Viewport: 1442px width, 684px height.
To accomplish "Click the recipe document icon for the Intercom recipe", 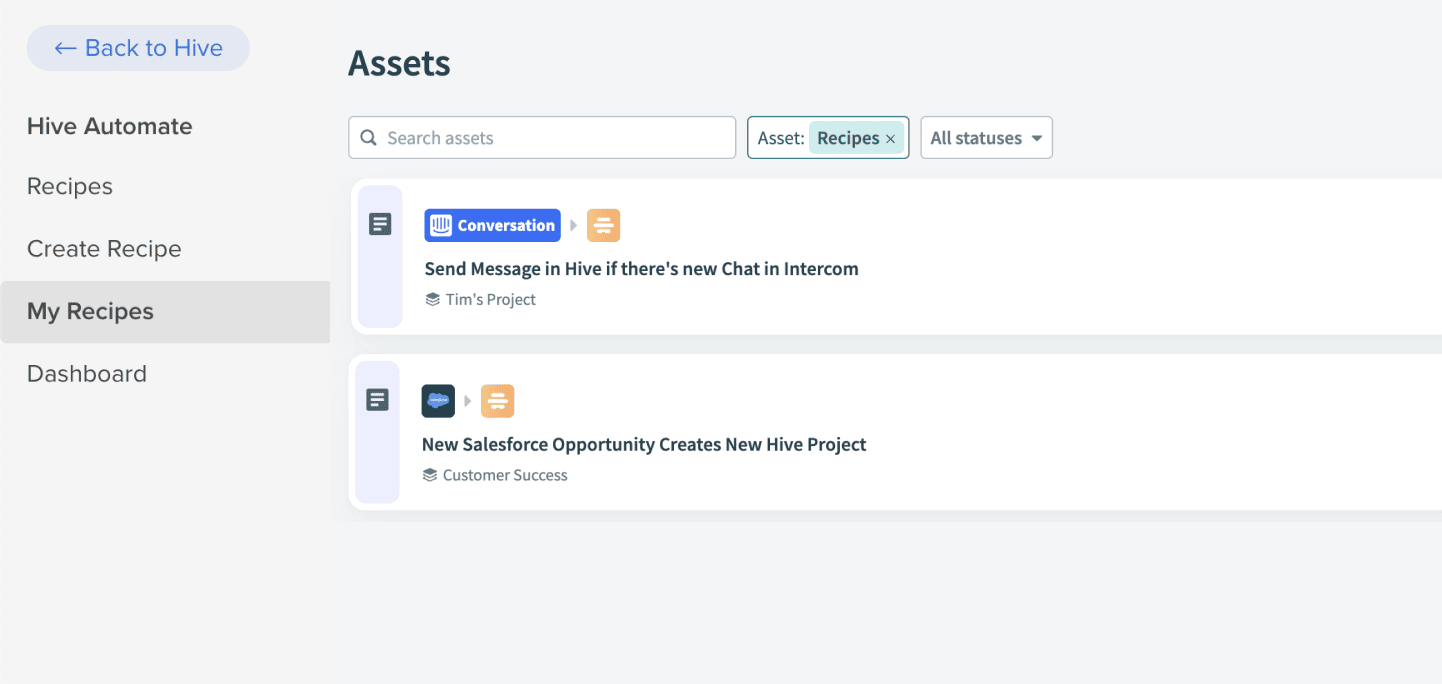I will click(x=380, y=224).
